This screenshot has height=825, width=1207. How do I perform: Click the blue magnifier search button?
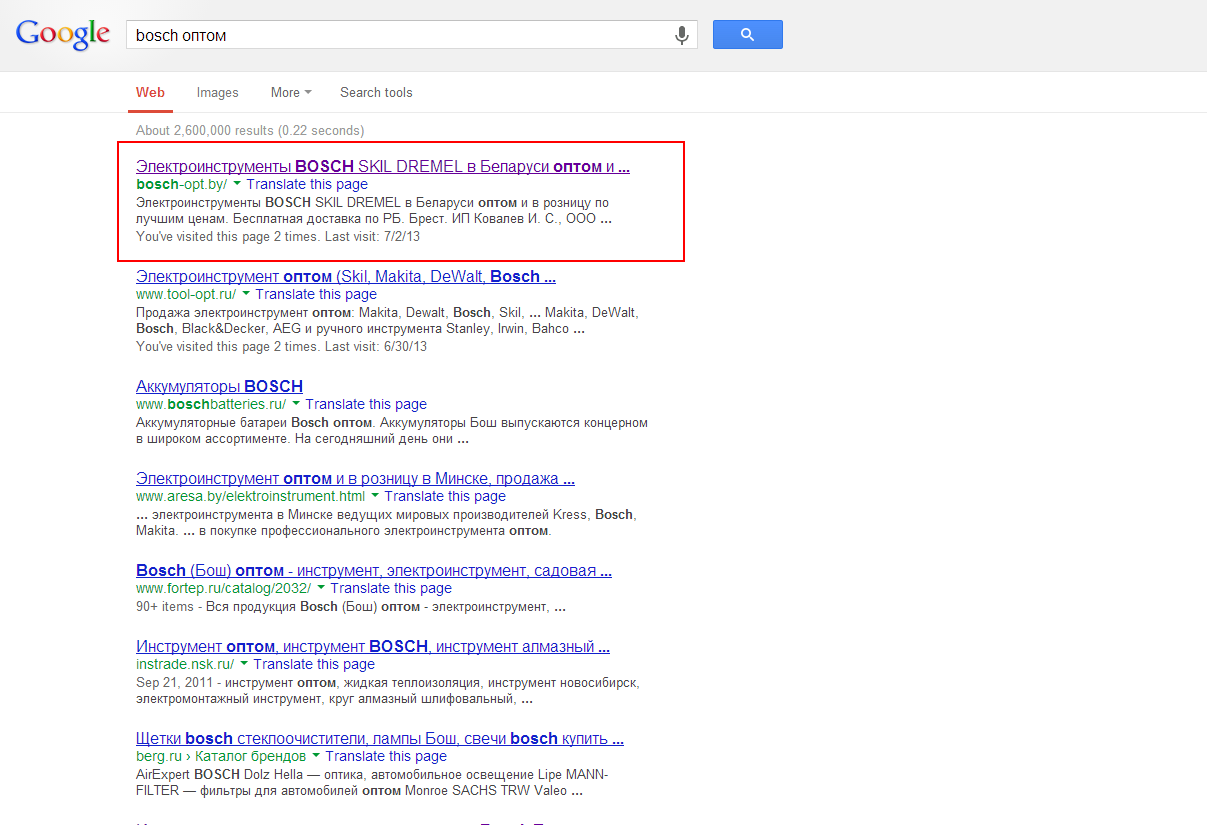click(748, 35)
